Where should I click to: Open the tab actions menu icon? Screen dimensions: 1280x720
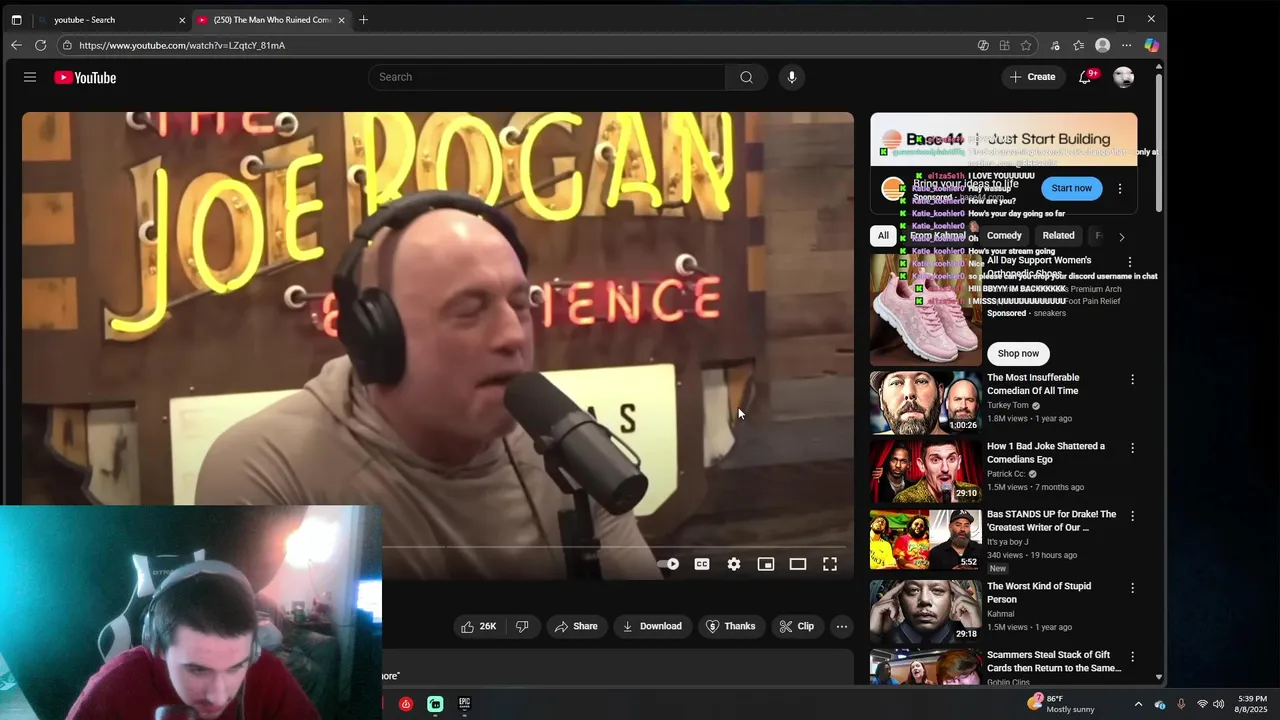(x=16, y=20)
